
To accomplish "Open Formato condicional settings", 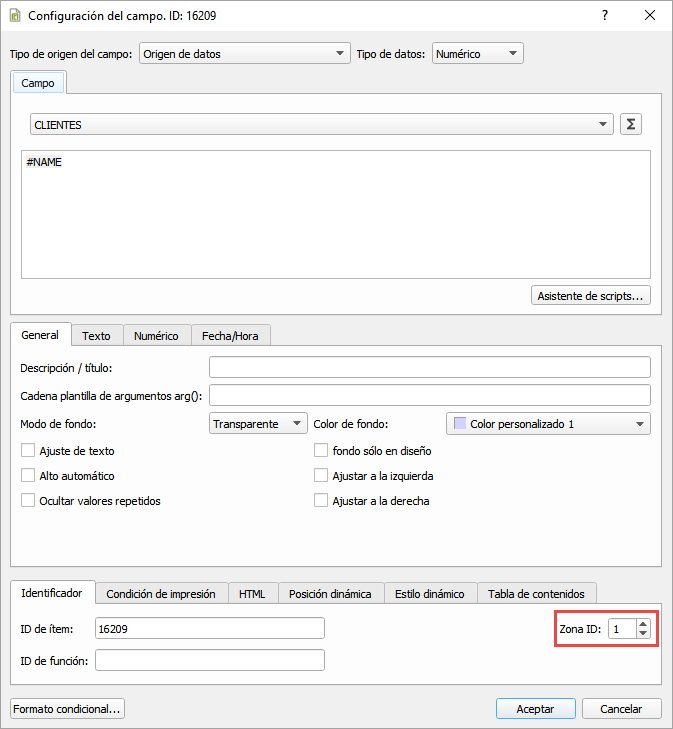I will point(67,709).
